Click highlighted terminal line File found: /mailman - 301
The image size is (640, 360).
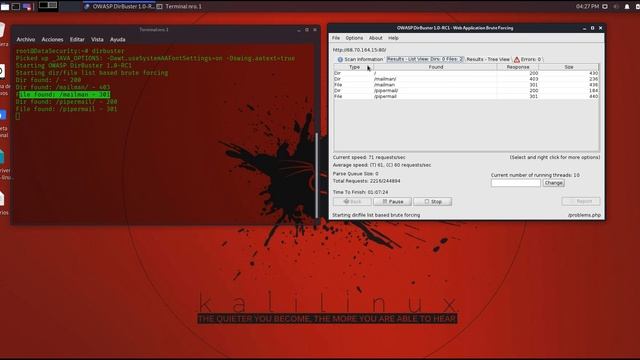click(x=63, y=94)
